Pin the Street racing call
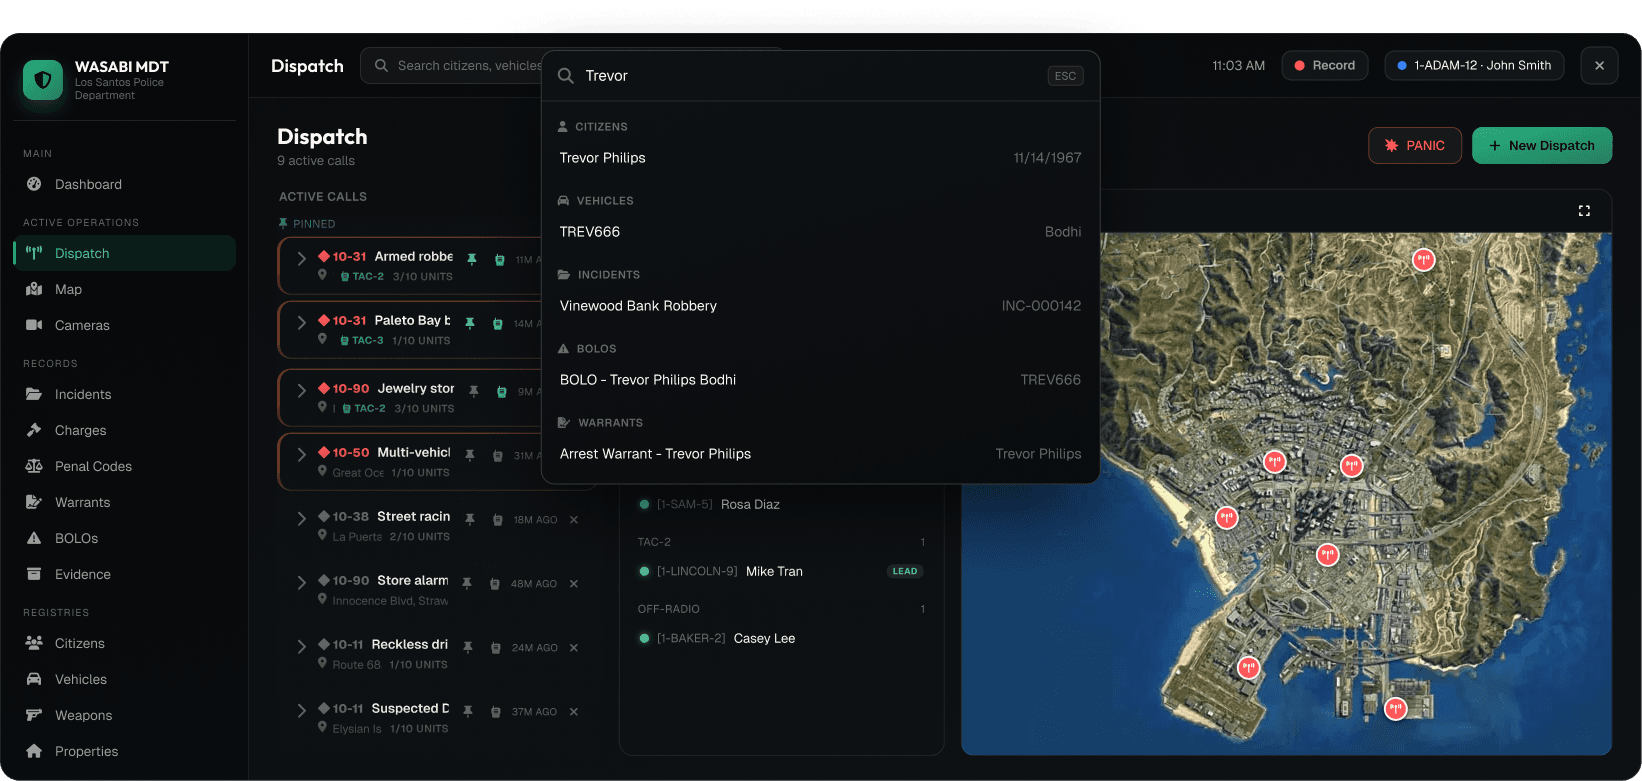Screen dimensions: 1642x781 (x=470, y=519)
